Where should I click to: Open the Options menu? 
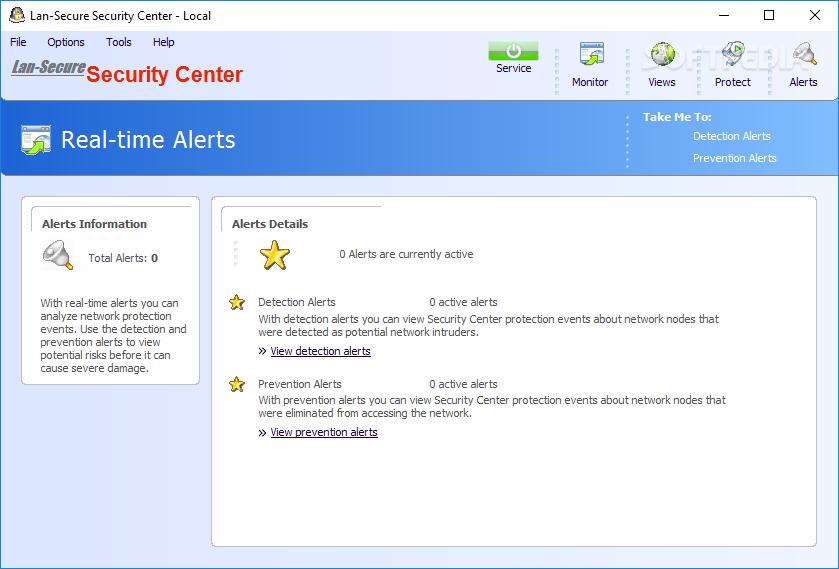pyautogui.click(x=66, y=42)
